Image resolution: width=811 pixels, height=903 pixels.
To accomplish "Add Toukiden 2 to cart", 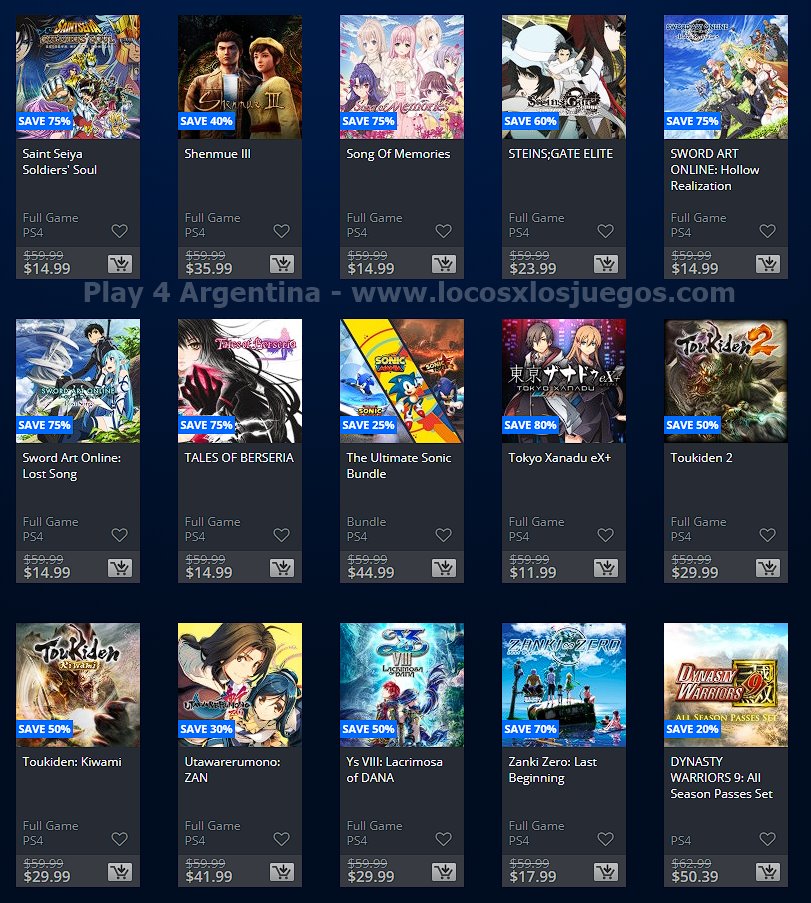I will 768,568.
